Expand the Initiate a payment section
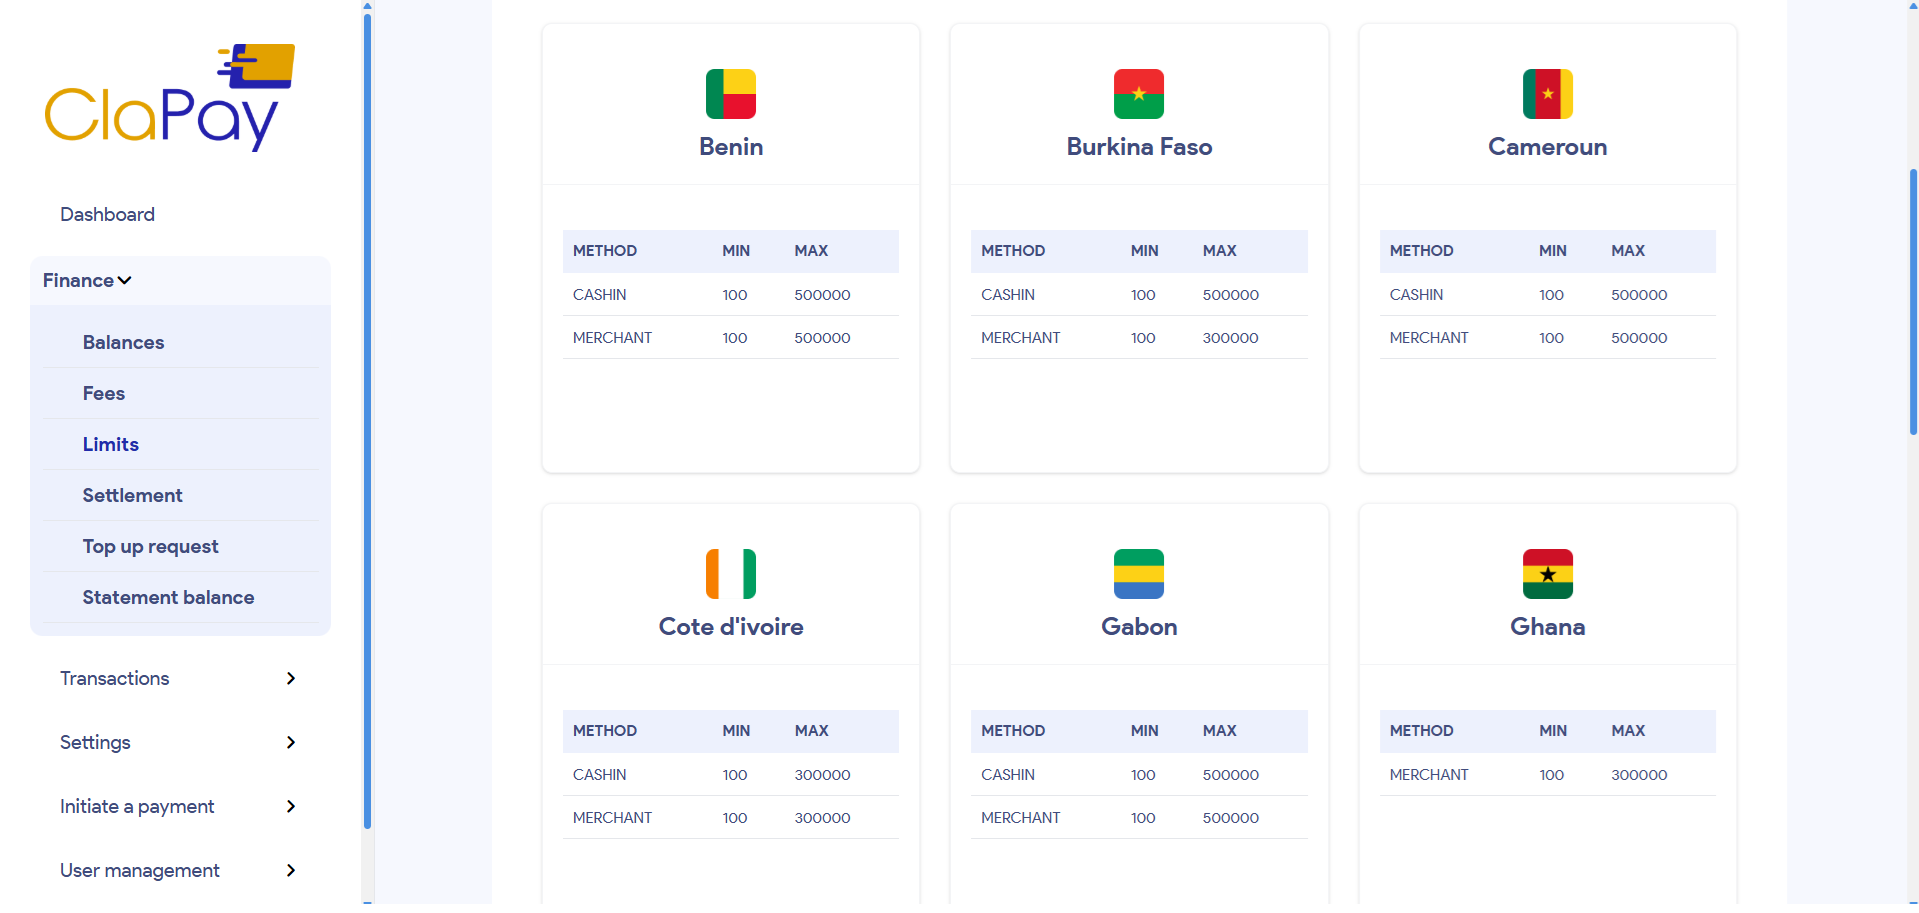 click(290, 806)
